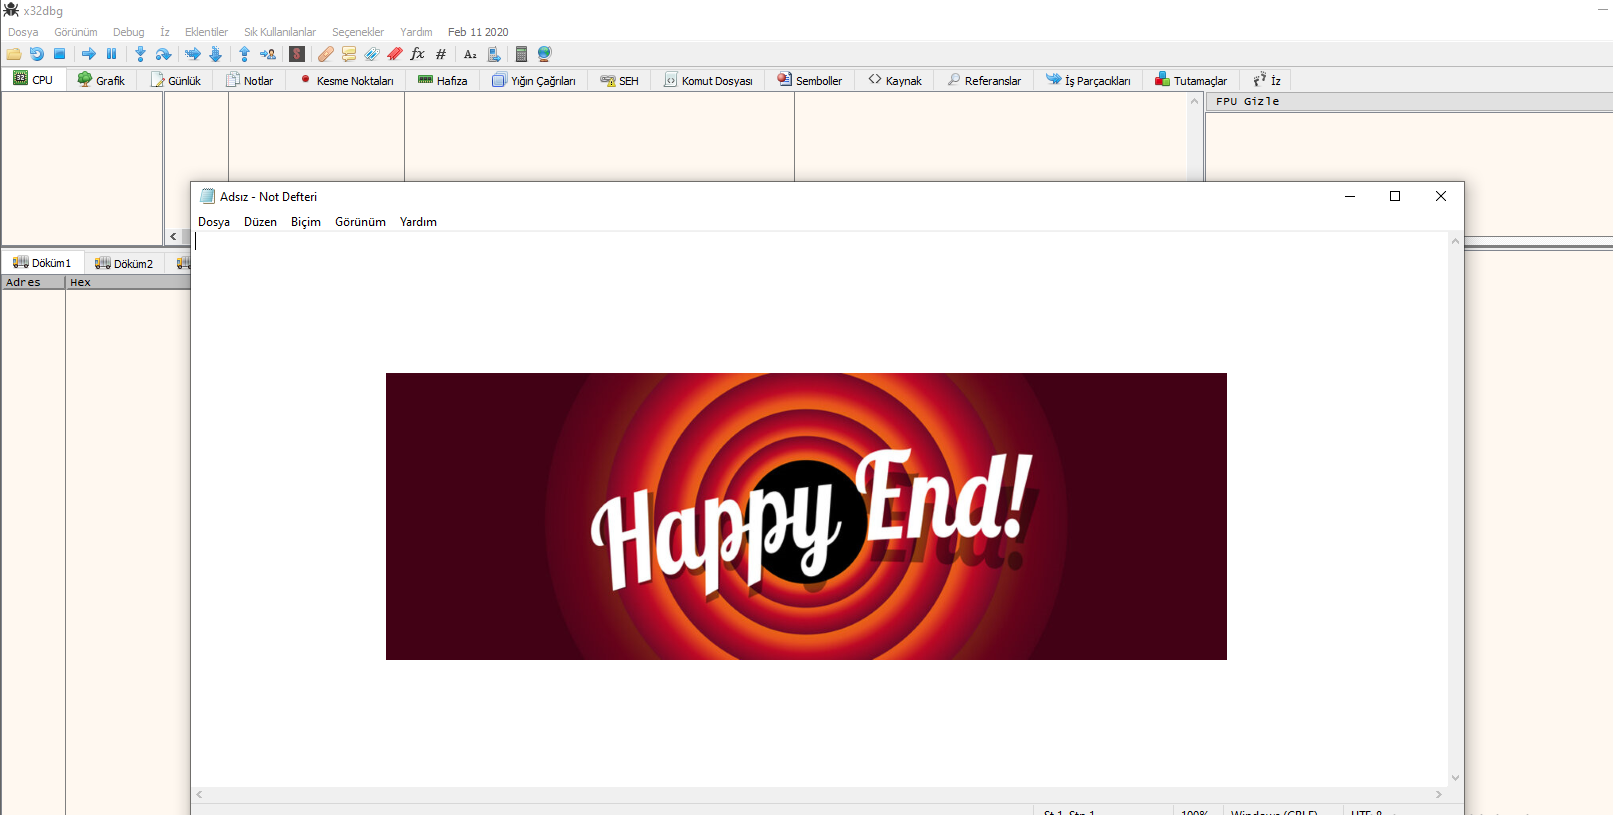
Task: Open Notepad's Görünüm menu
Action: pos(360,222)
